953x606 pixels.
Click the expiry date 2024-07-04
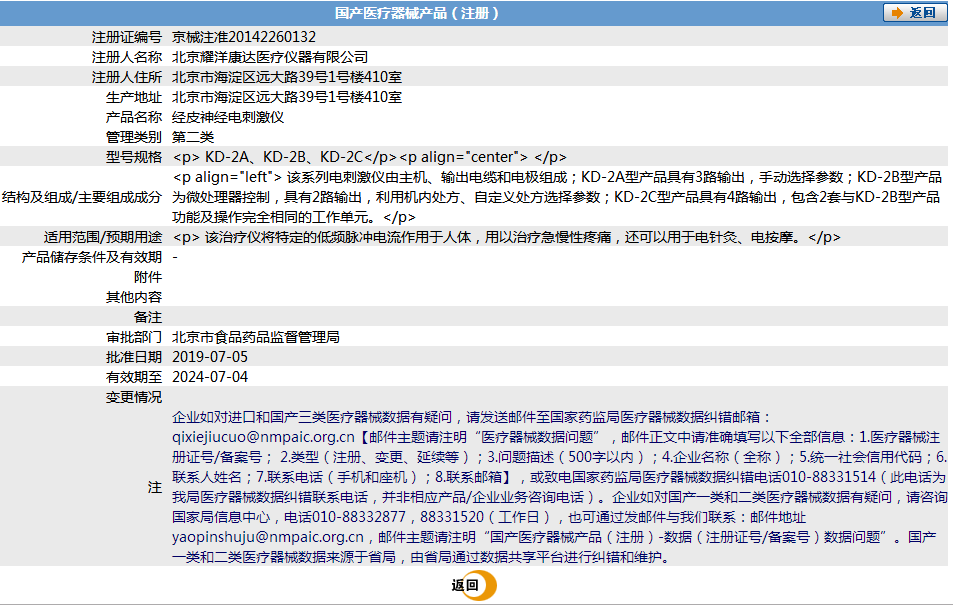(210, 377)
